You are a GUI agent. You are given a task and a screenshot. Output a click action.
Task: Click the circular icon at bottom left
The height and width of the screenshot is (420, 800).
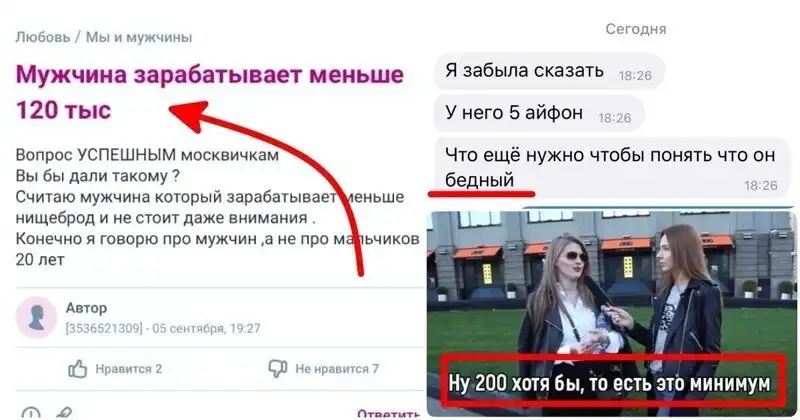click(x=31, y=413)
